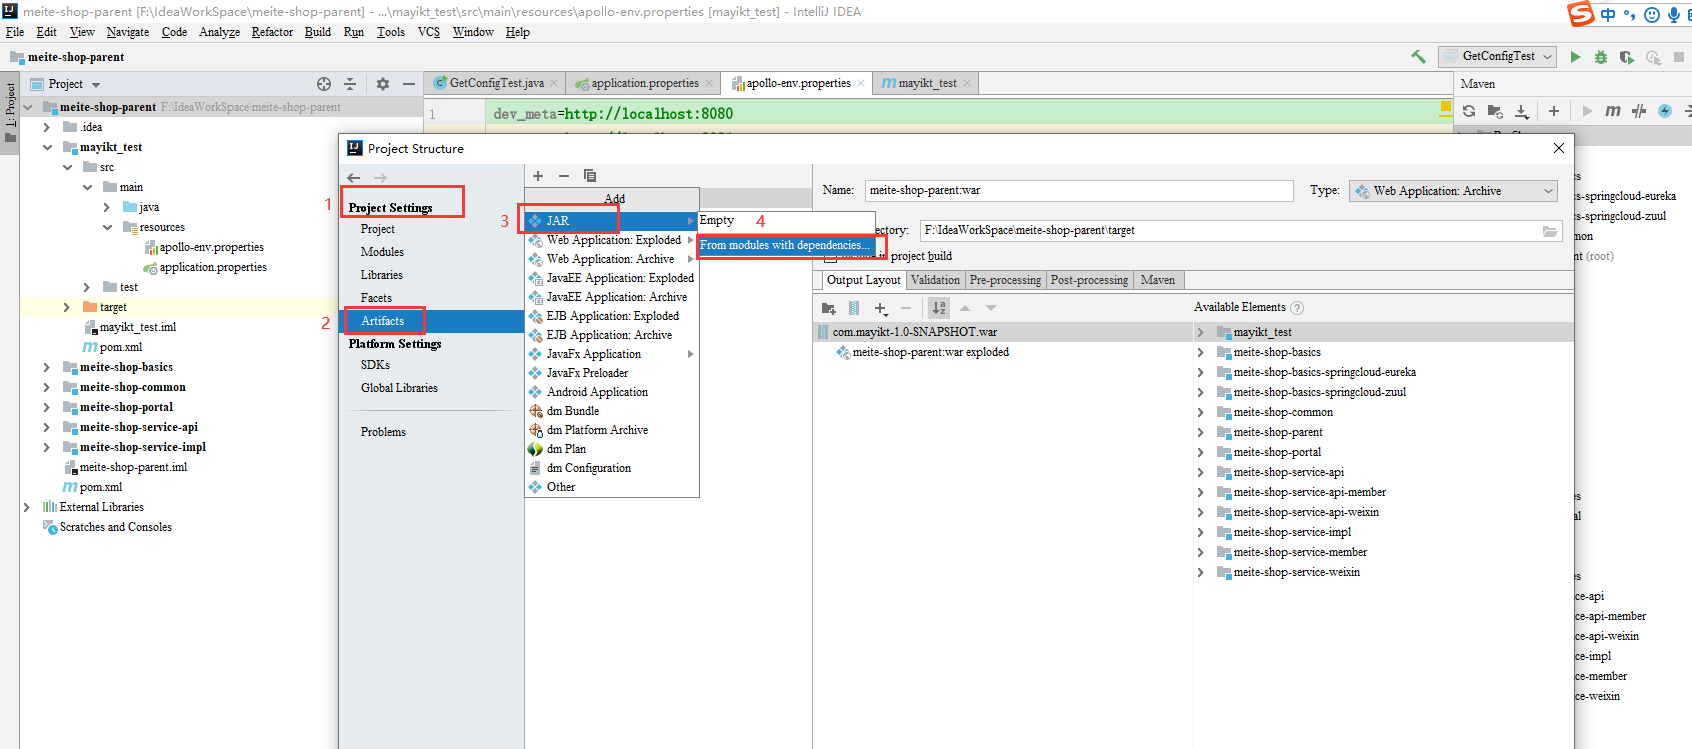Image resolution: width=1692 pixels, height=749 pixels.
Task: Click copy artifact icon
Action: 590,176
